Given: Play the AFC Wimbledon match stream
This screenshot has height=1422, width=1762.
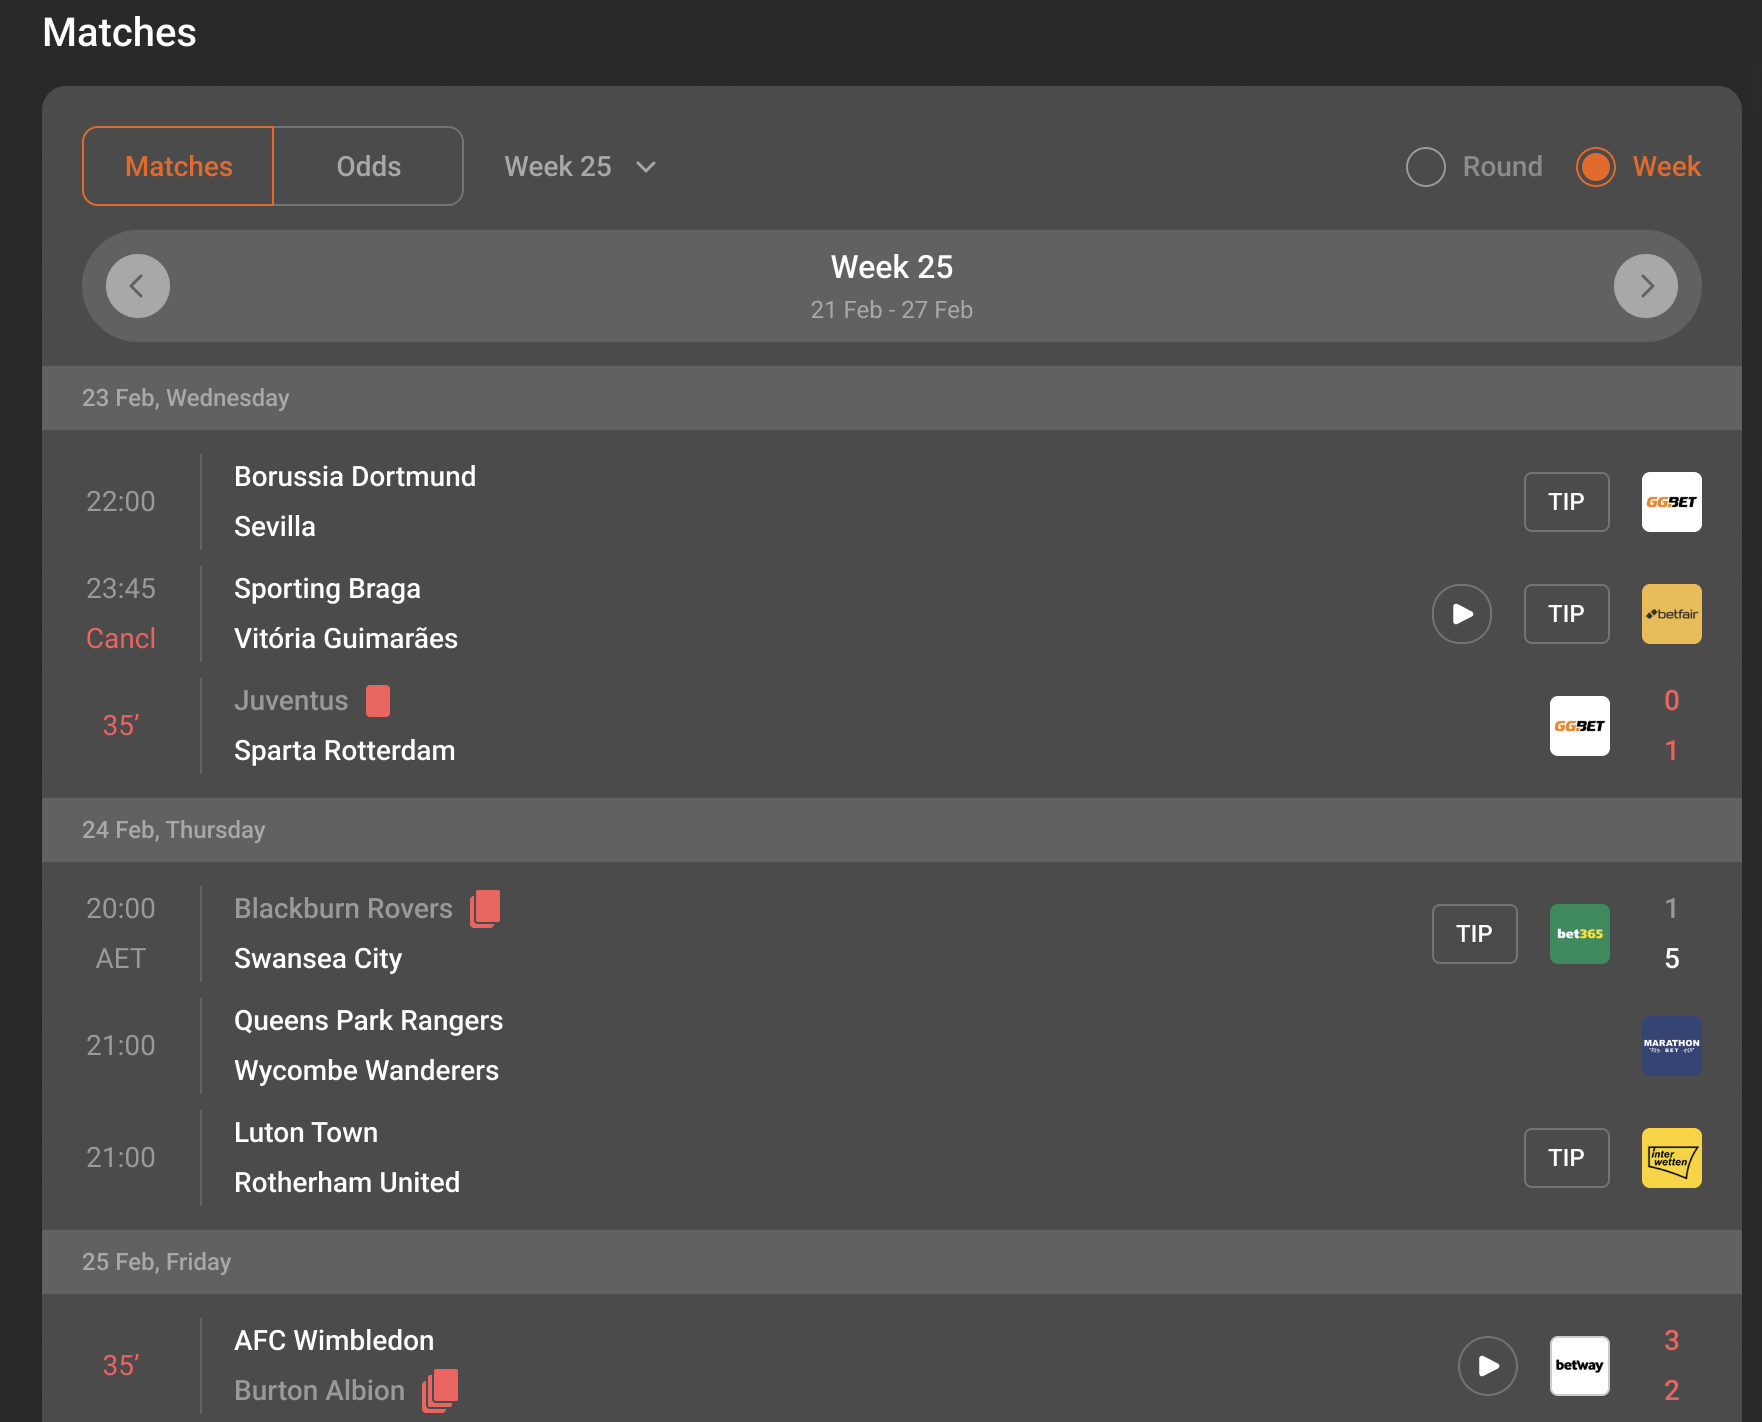Looking at the screenshot, I should click(x=1488, y=1364).
